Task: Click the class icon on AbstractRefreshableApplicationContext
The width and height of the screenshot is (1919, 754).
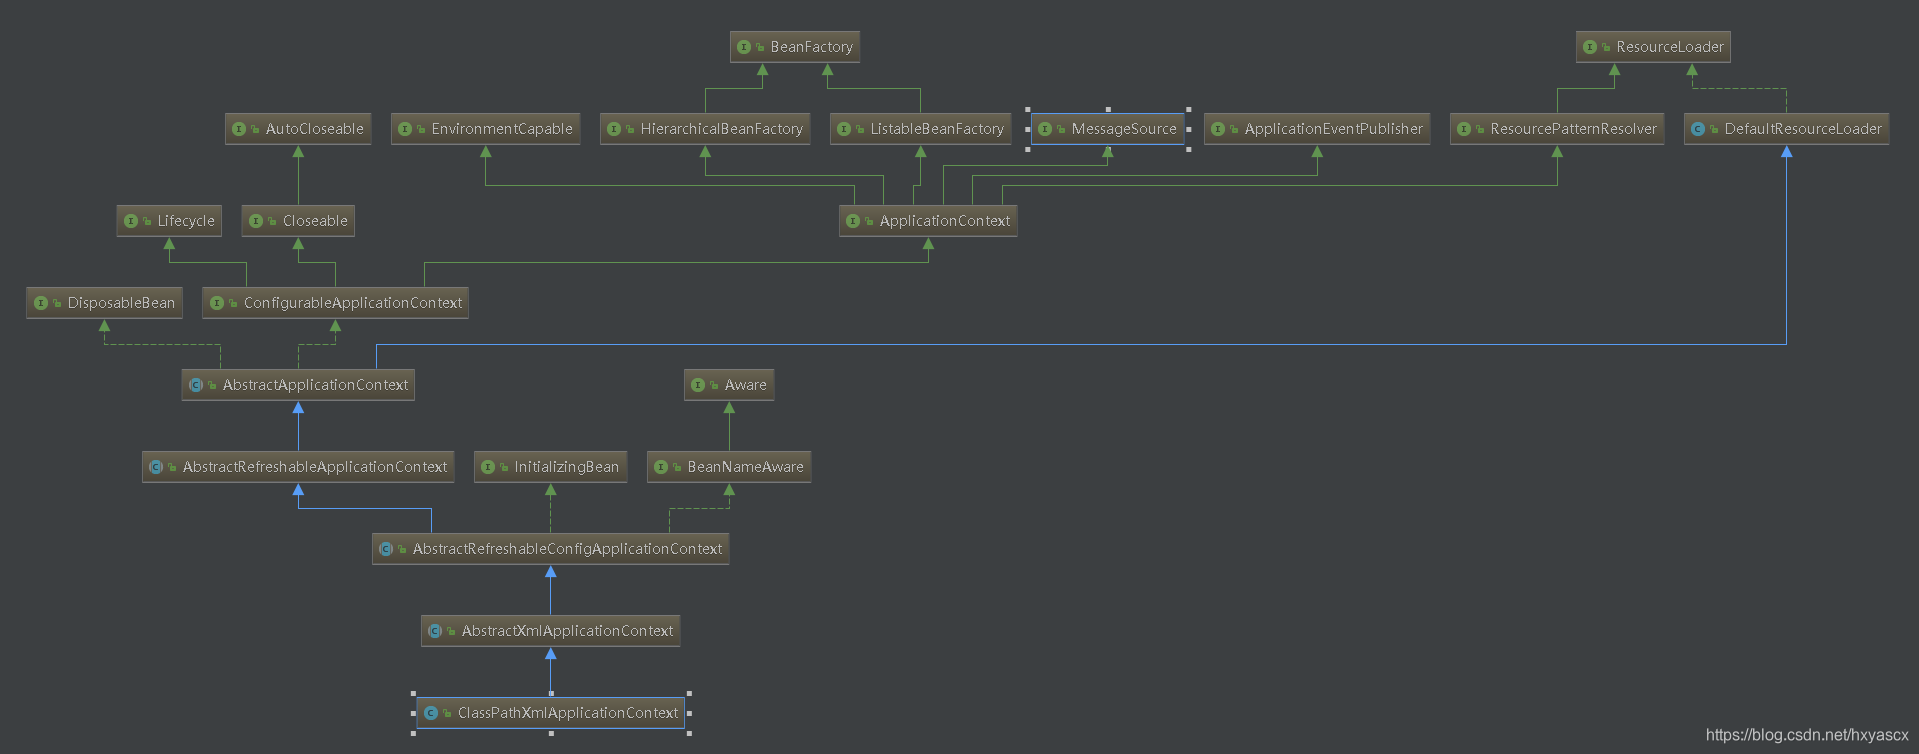Action: pos(156,467)
